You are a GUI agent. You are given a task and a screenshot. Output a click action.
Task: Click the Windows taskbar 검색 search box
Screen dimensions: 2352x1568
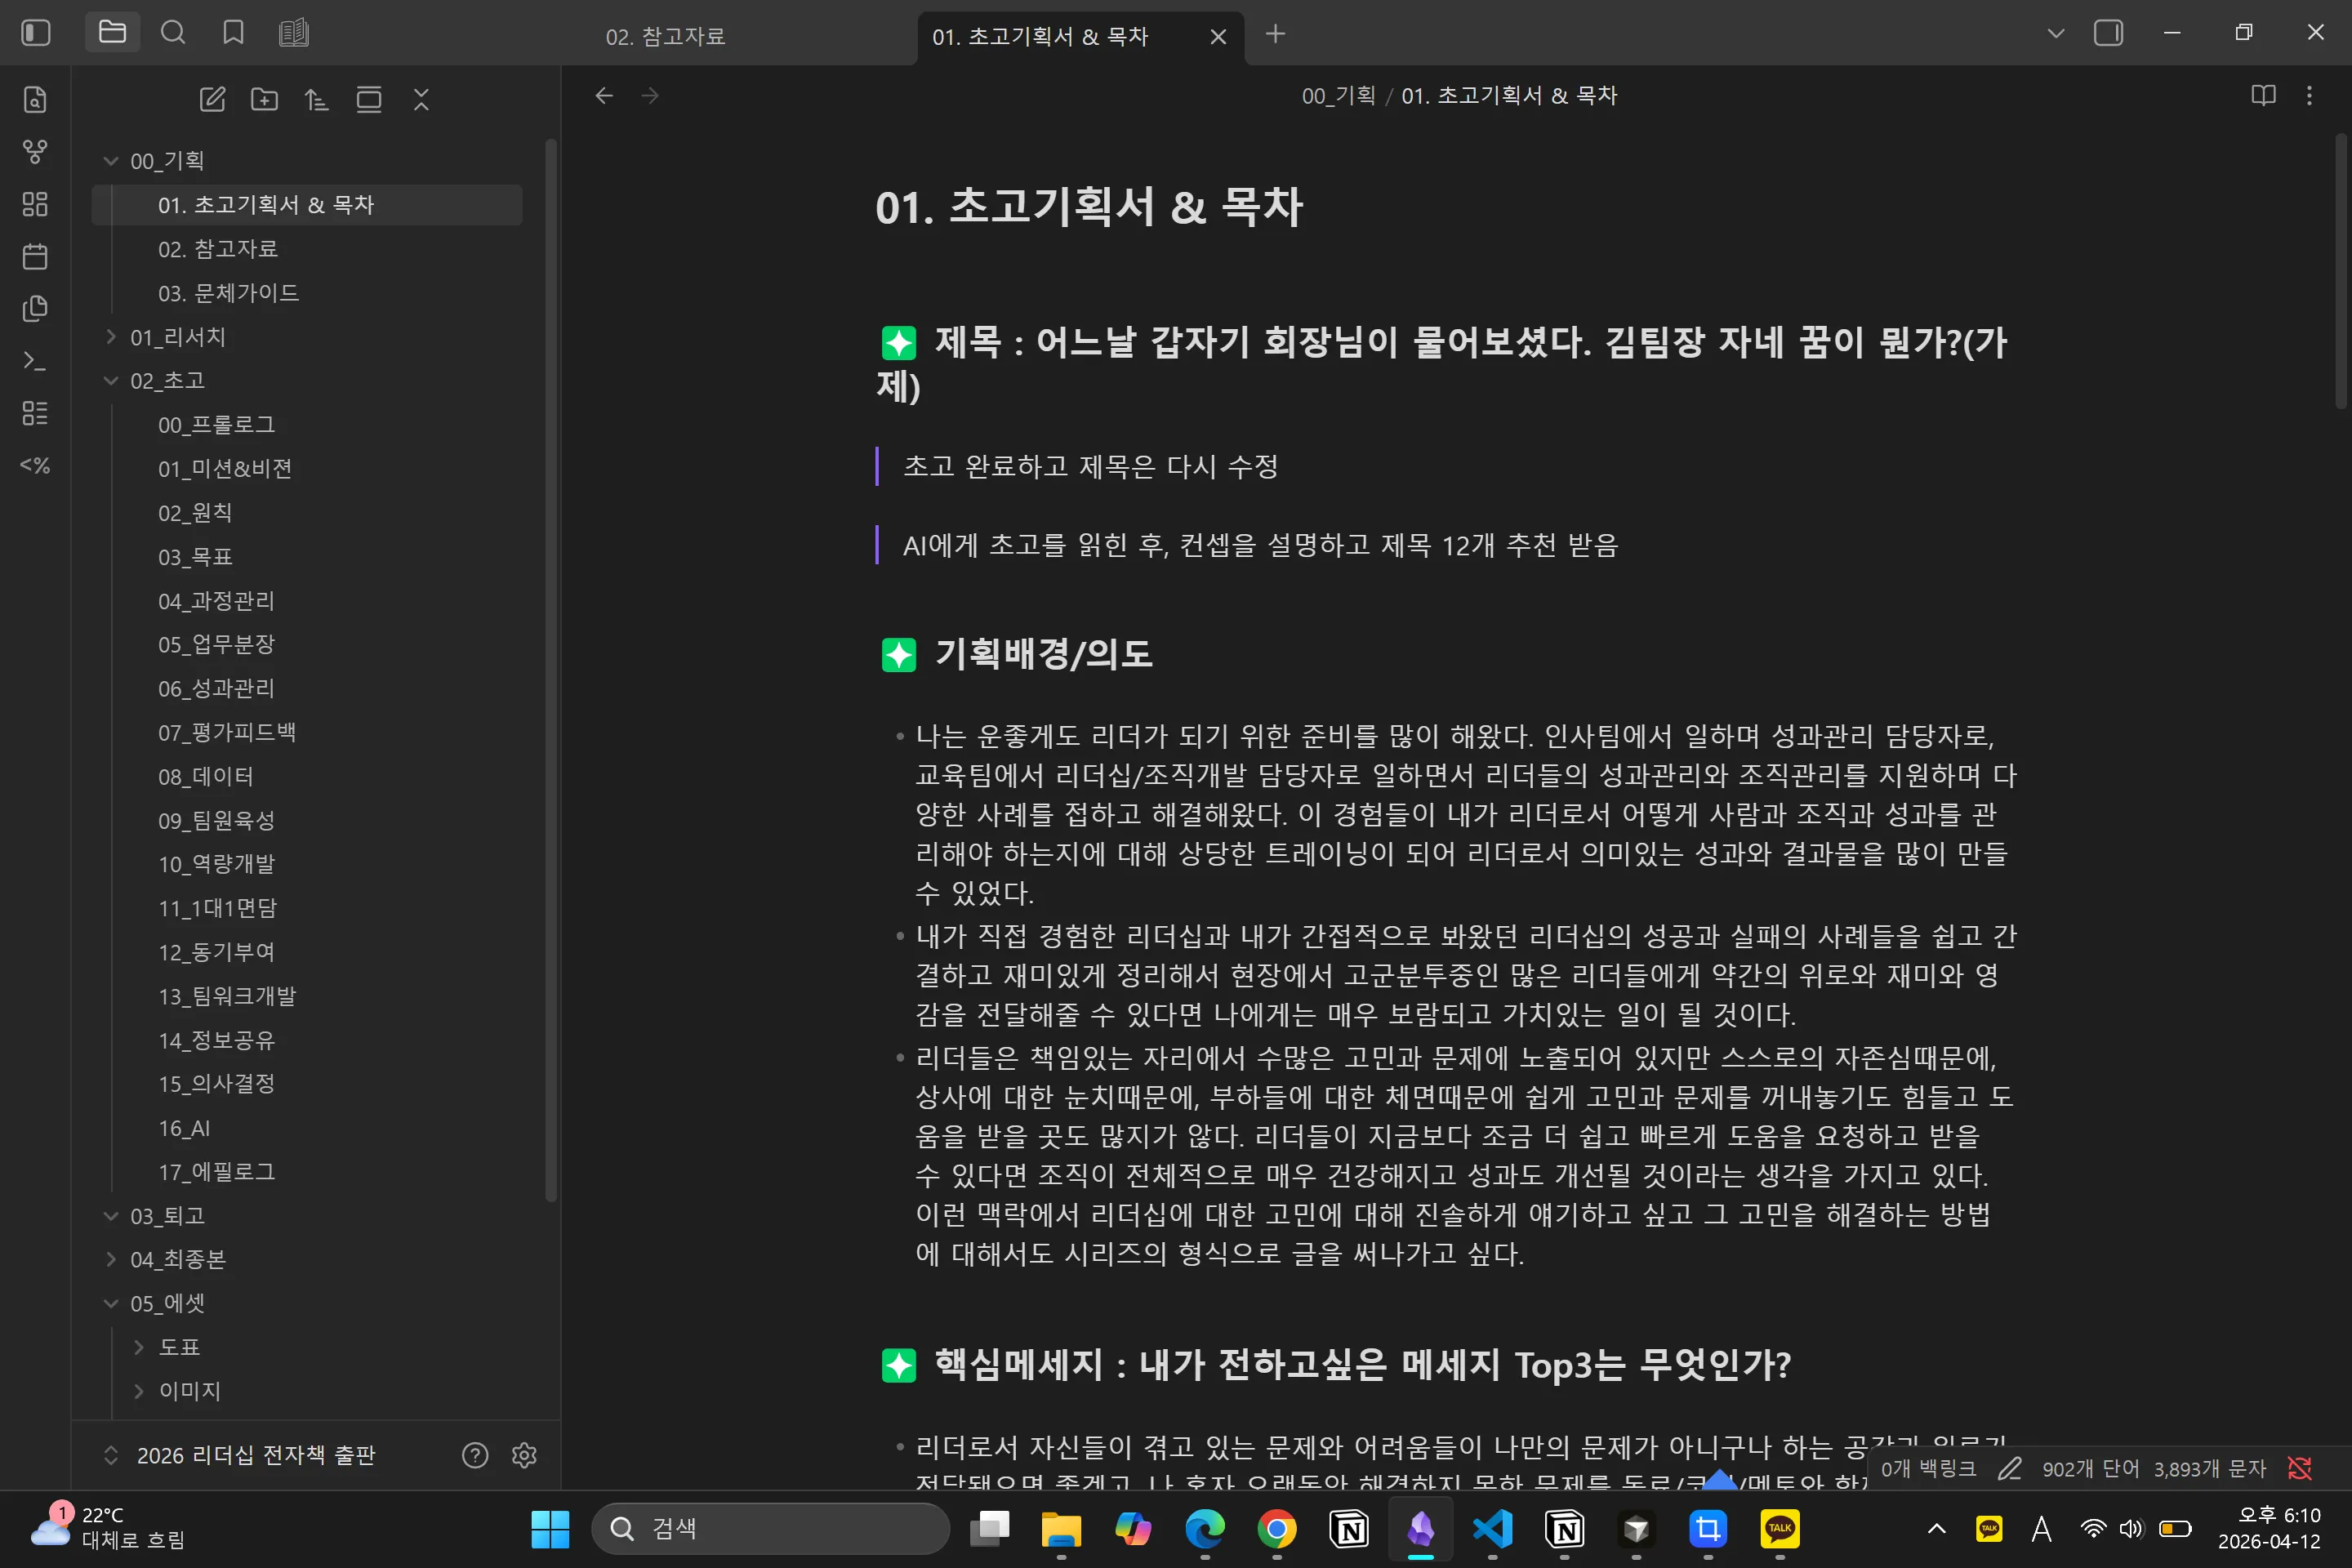point(770,1528)
